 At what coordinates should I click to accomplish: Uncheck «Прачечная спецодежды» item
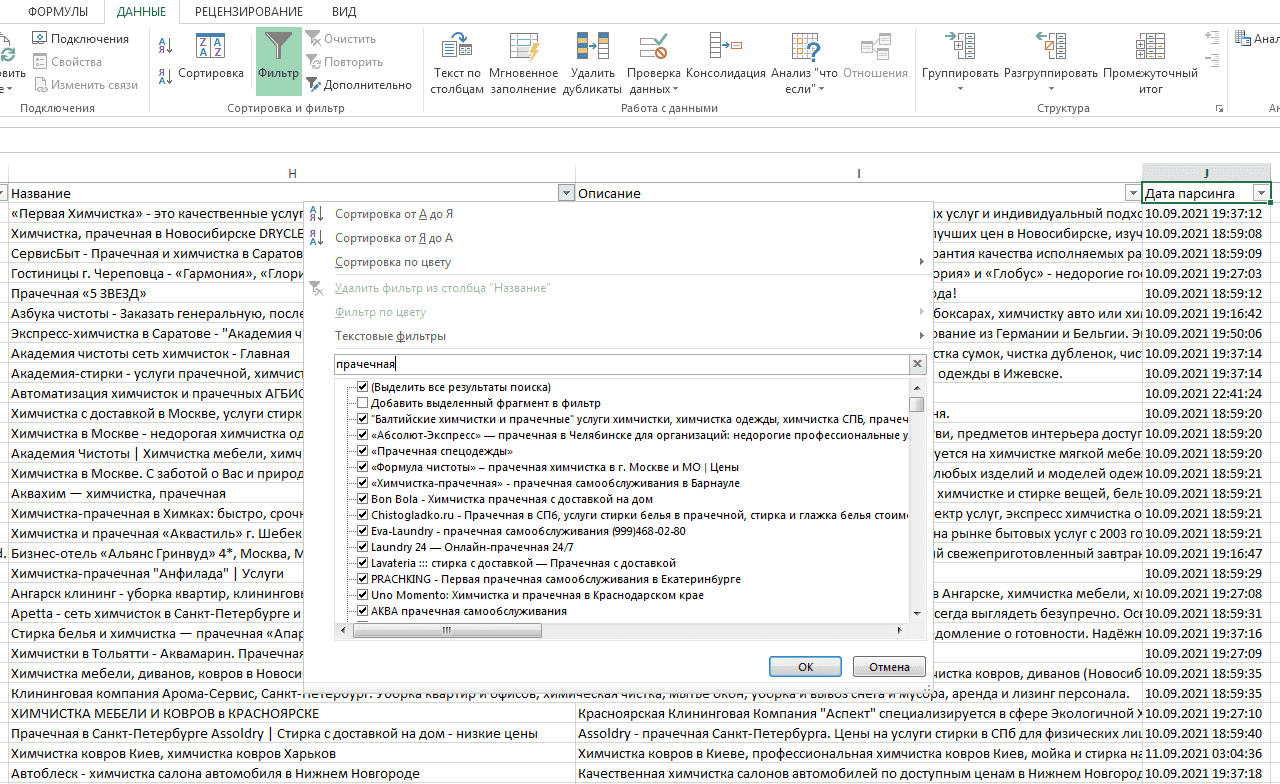pyautogui.click(x=363, y=451)
